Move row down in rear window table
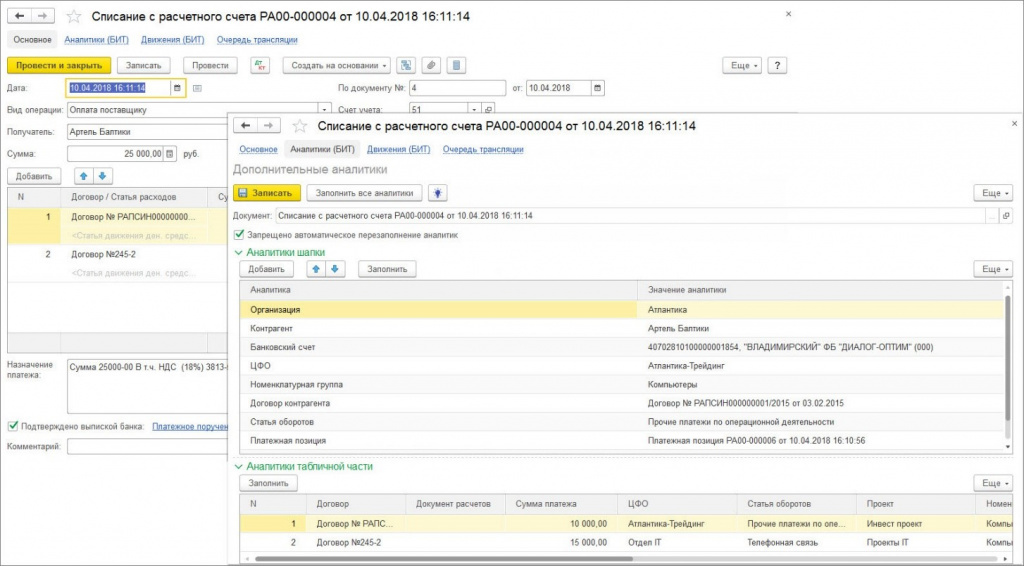The image size is (1024, 566). tap(103, 176)
